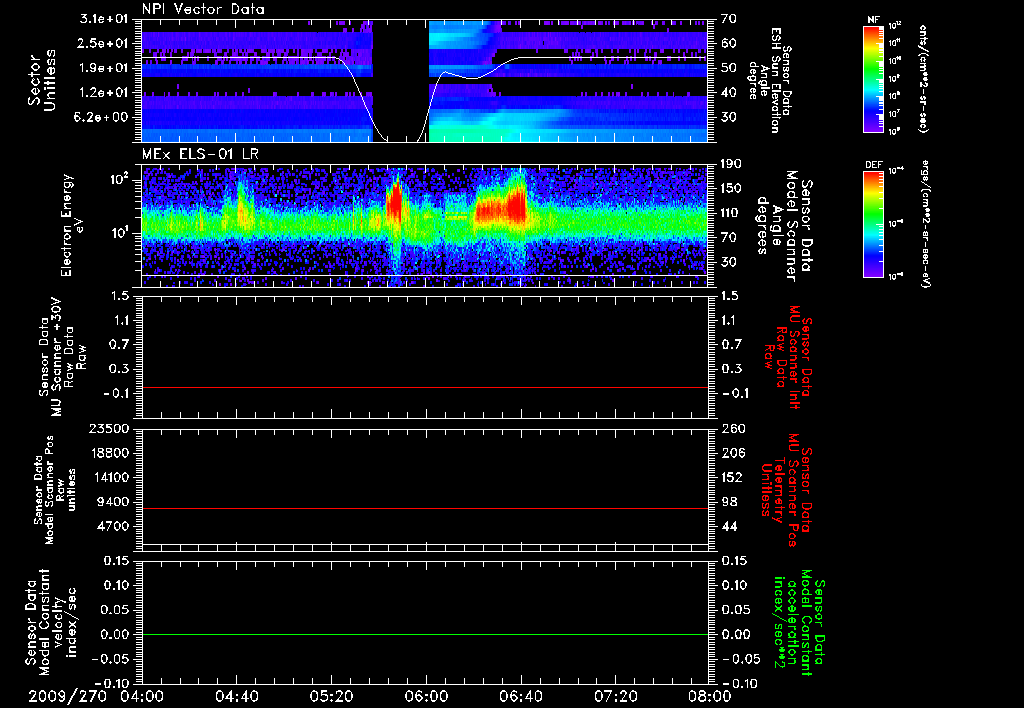The width and height of the screenshot is (1024, 708).
Task: Click the 06:40 time axis label
Action: pos(520,696)
